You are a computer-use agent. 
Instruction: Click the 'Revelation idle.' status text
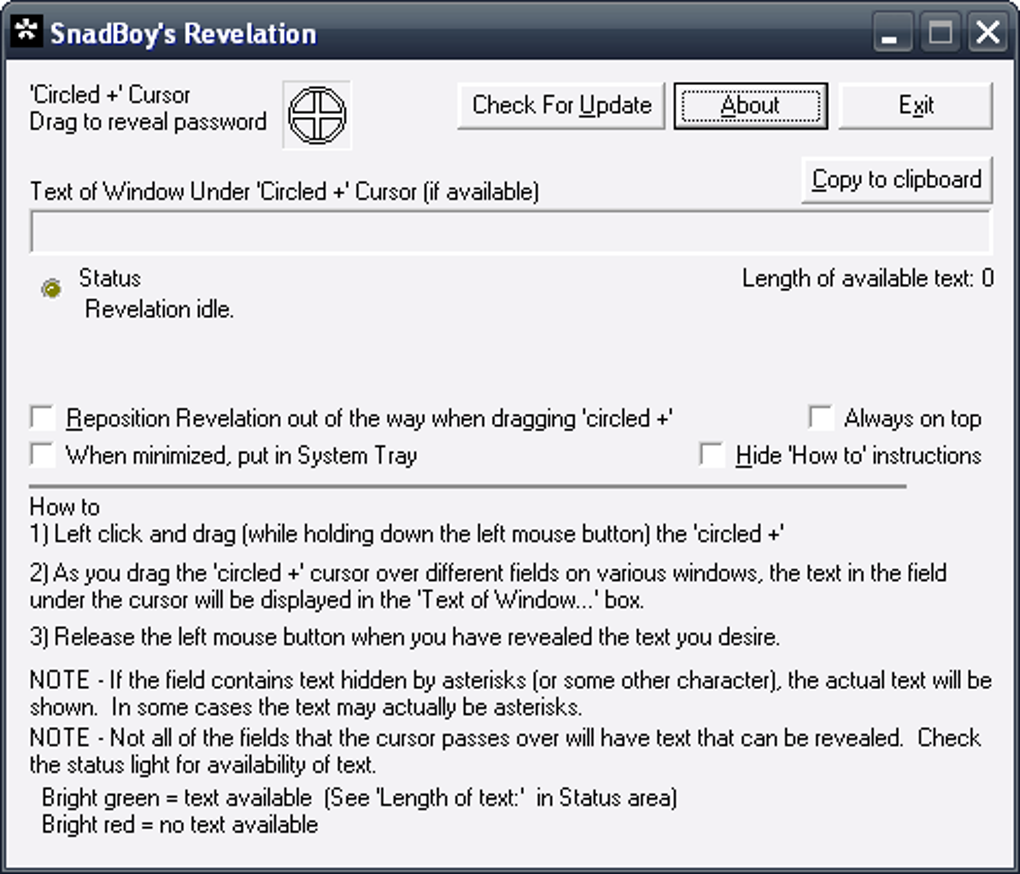click(159, 309)
